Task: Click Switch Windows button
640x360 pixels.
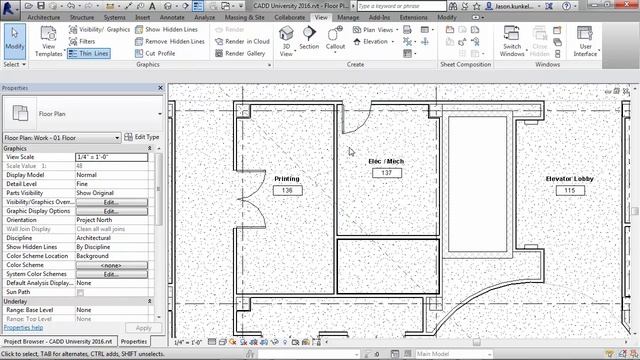Action: click(512, 41)
